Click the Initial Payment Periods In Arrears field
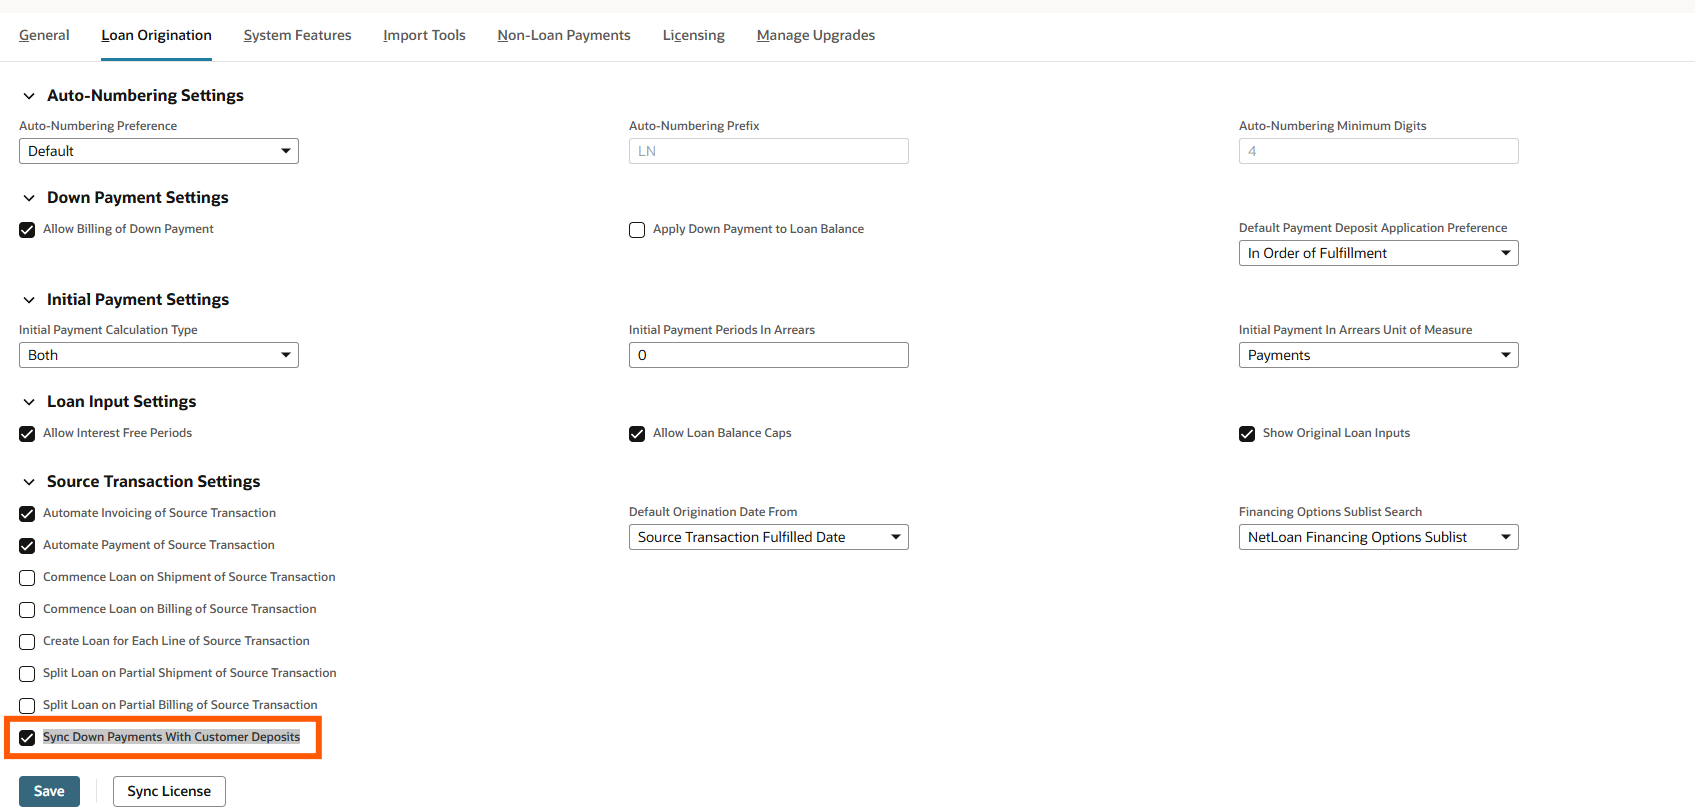 (x=767, y=355)
